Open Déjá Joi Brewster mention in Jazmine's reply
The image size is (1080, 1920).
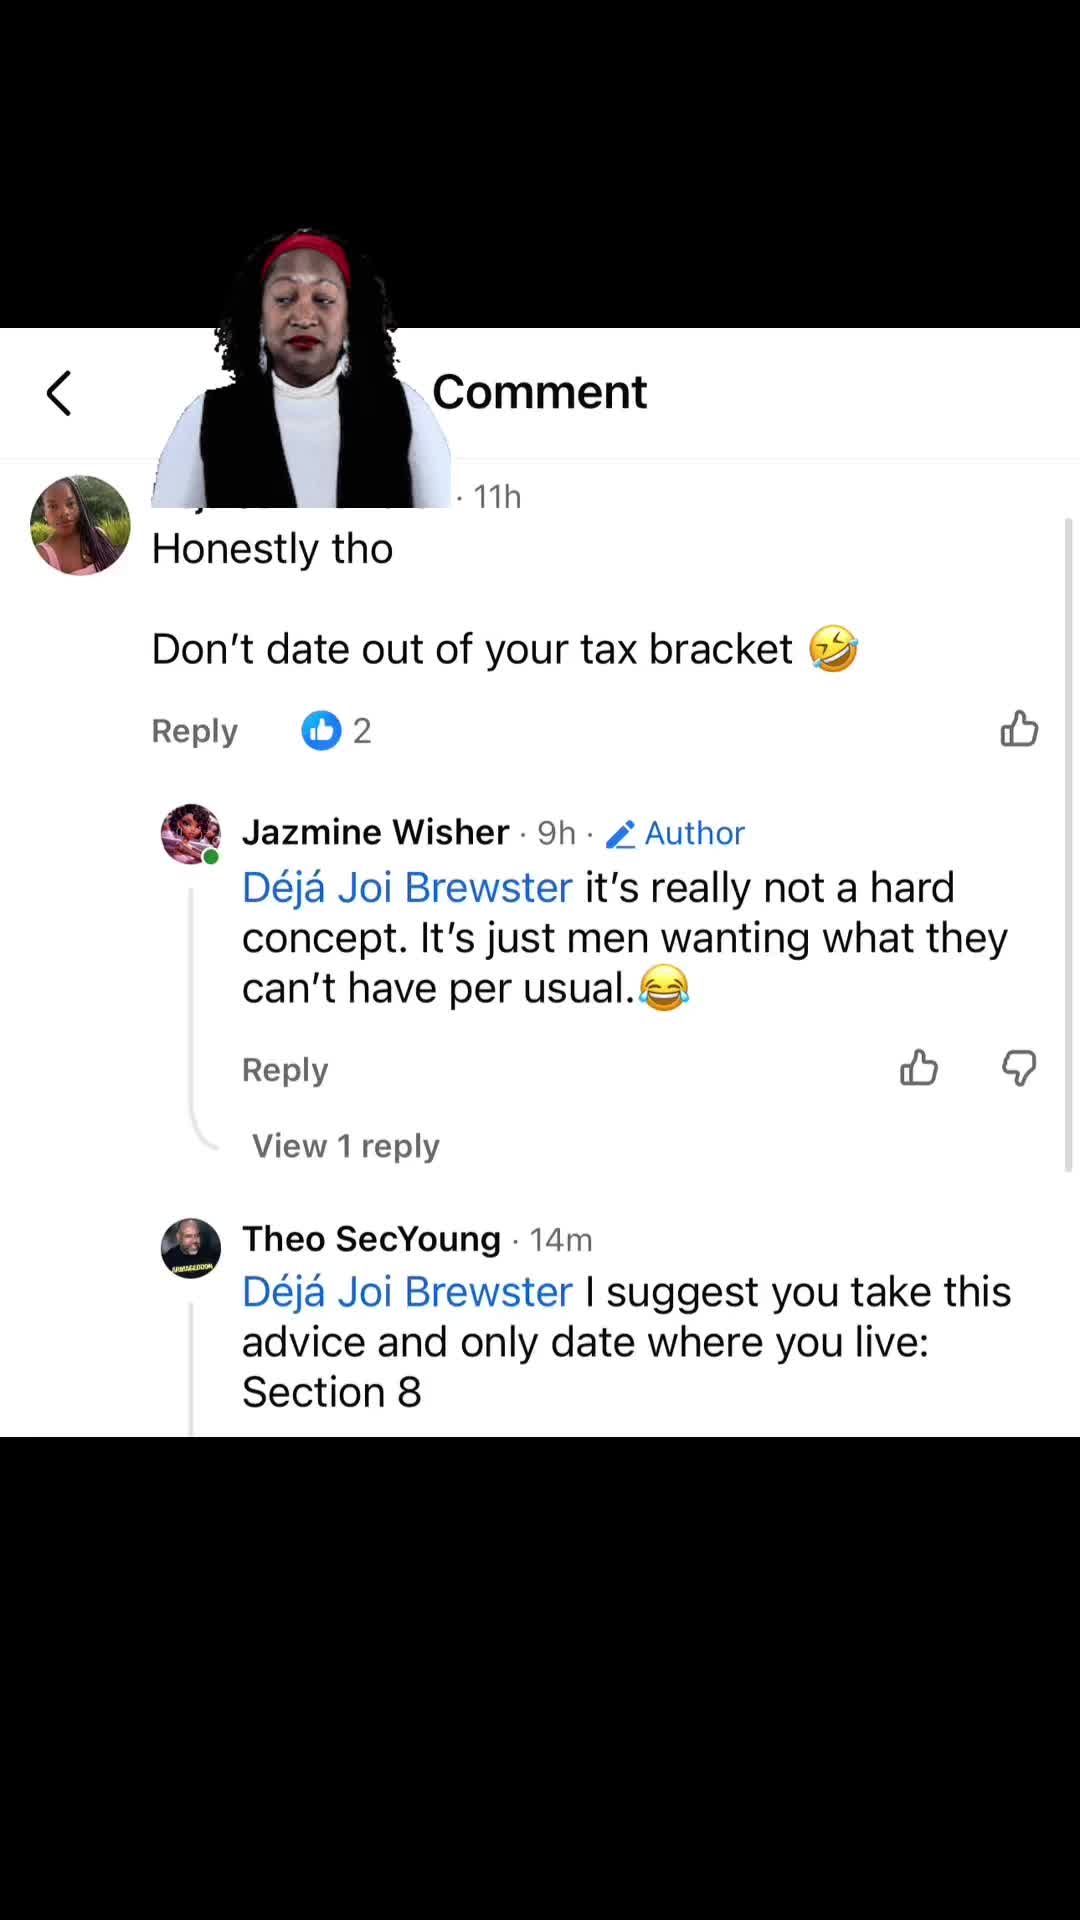[x=407, y=888]
